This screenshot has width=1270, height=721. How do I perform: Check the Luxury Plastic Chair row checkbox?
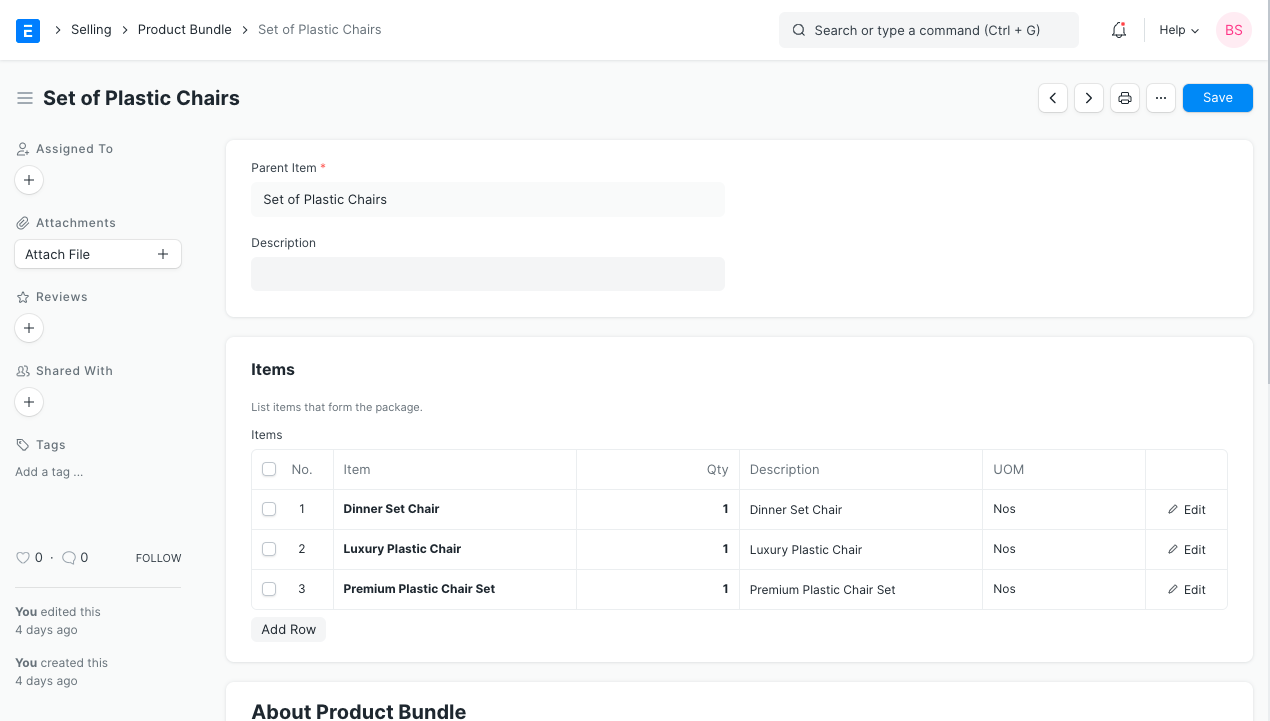269,549
